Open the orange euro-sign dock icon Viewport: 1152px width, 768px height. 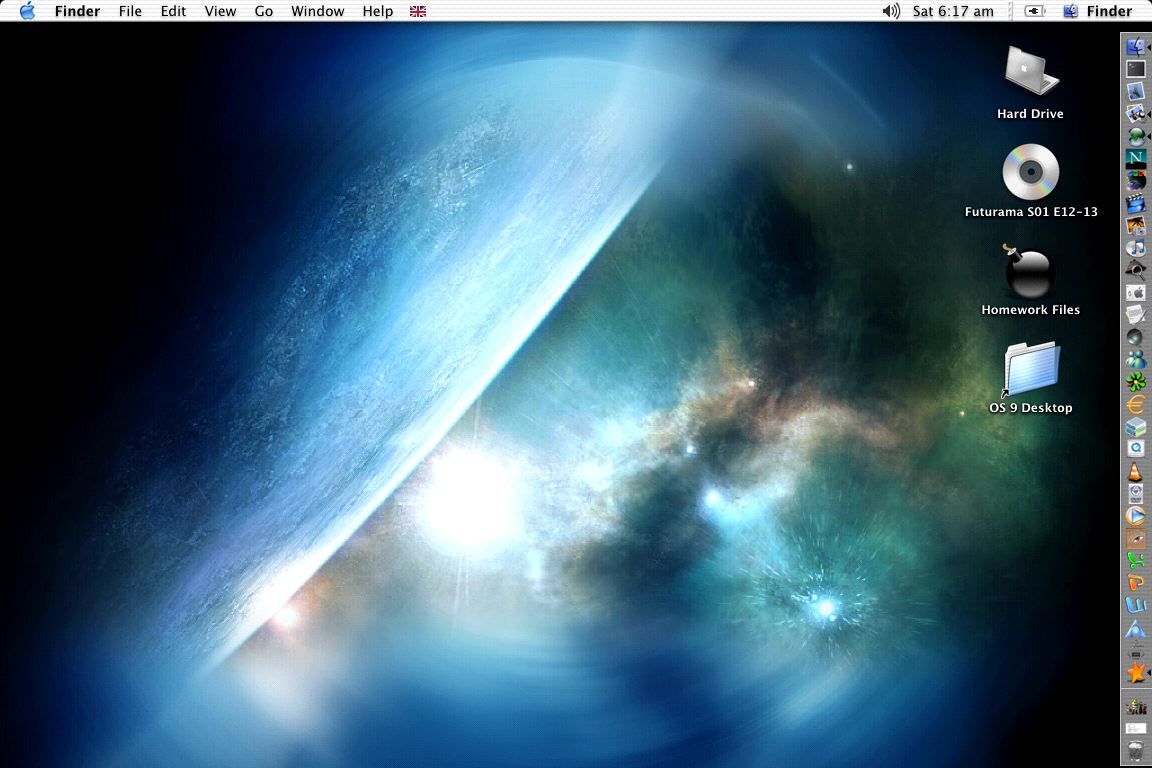coord(1136,404)
